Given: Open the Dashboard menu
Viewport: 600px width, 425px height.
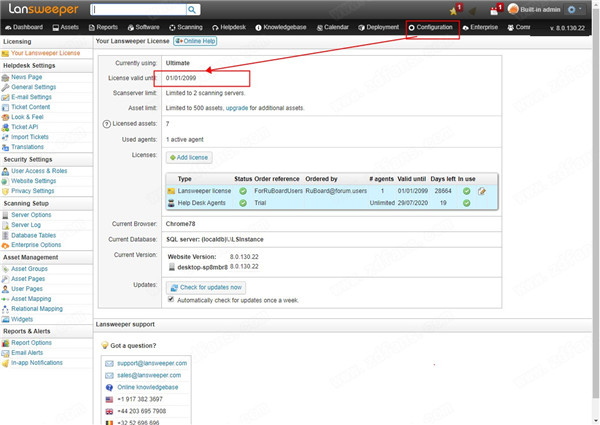Looking at the screenshot, I should pos(24,27).
